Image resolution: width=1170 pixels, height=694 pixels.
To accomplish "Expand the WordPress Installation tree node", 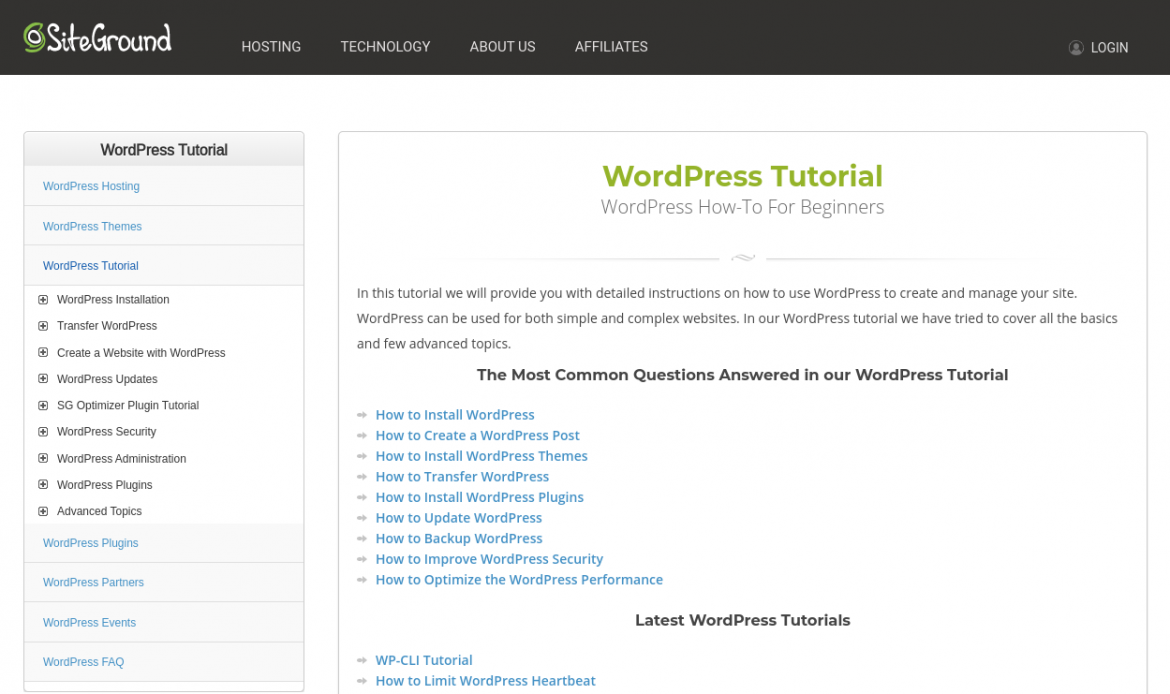I will point(43,299).
